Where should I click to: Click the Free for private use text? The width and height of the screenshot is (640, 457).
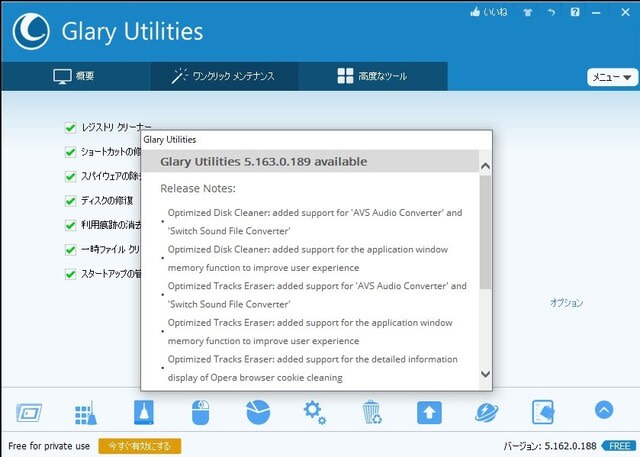coord(49,446)
